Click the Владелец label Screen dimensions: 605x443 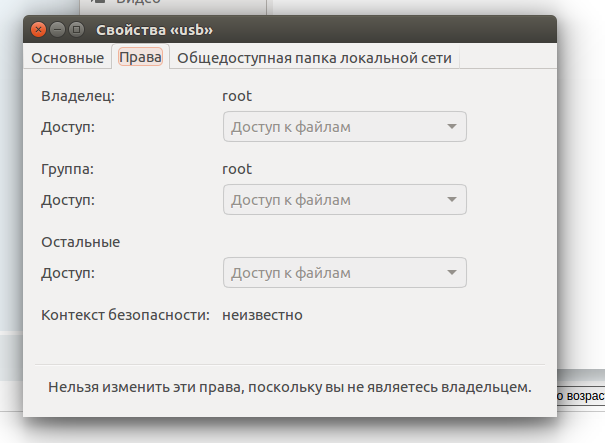(78, 96)
